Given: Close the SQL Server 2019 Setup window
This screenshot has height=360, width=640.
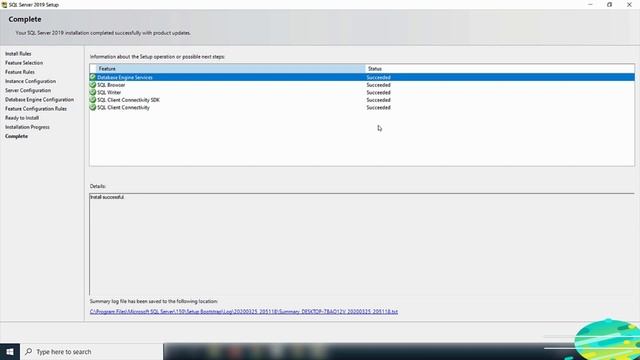Looking at the screenshot, I should (x=629, y=4).
